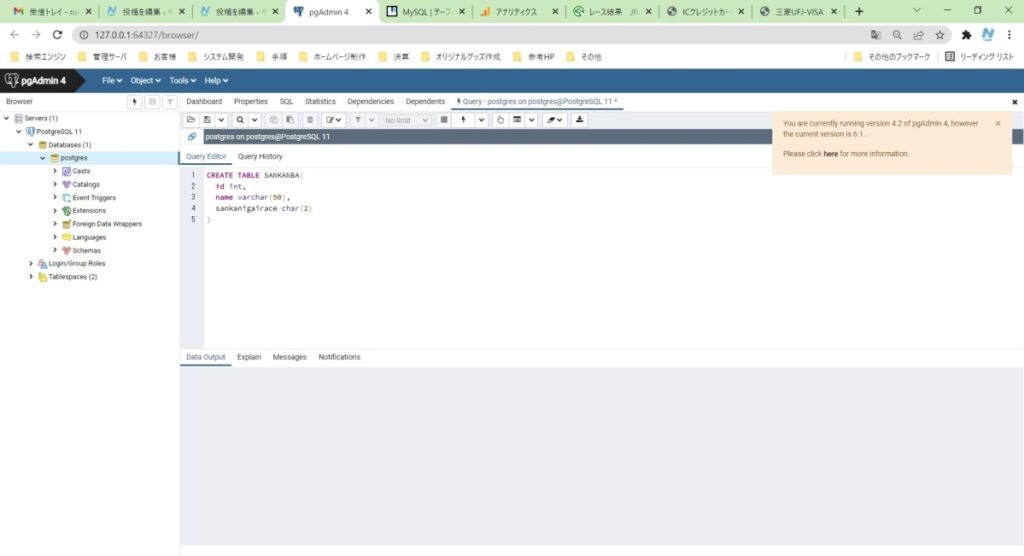The height and width of the screenshot is (556, 1024).
Task: Click the Save File toolbar icon
Action: pos(207,120)
